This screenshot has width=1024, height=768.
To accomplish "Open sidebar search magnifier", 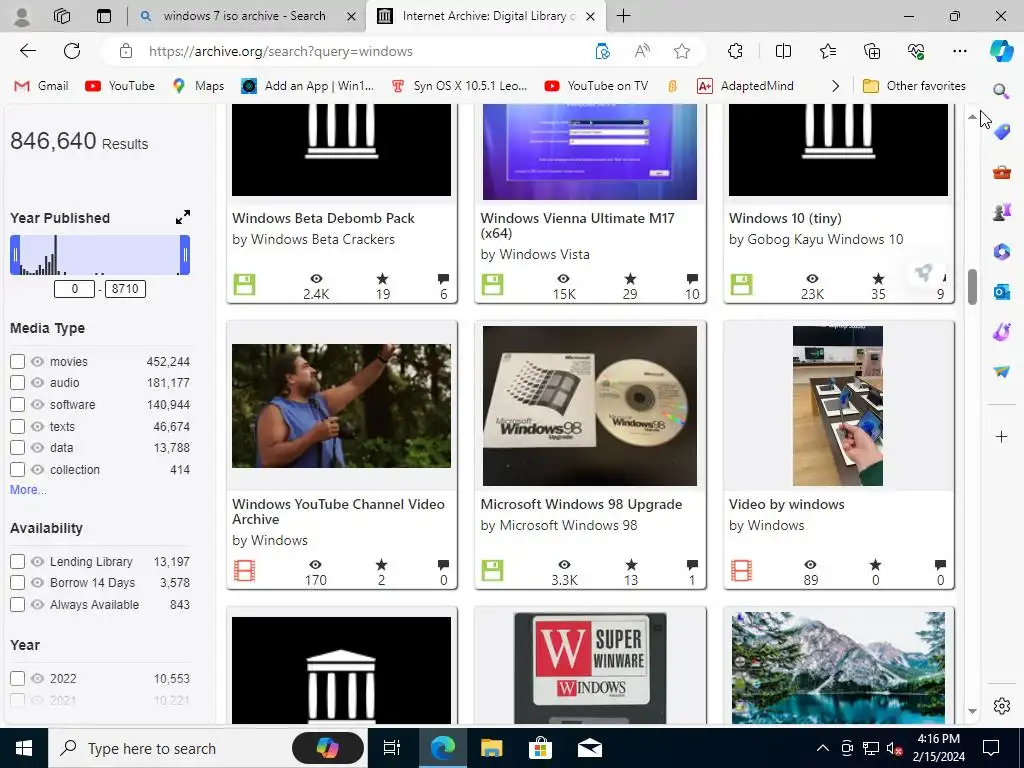I will tap(1001, 91).
